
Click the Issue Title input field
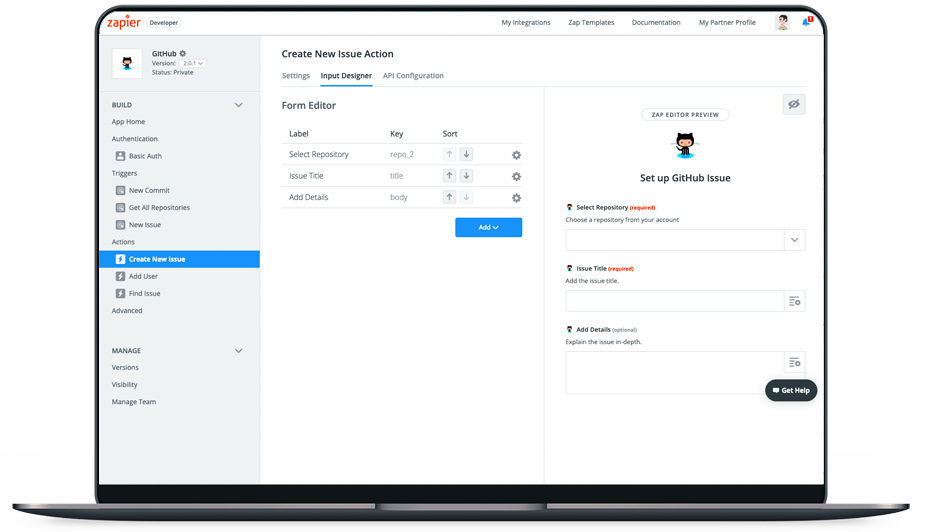(x=674, y=301)
